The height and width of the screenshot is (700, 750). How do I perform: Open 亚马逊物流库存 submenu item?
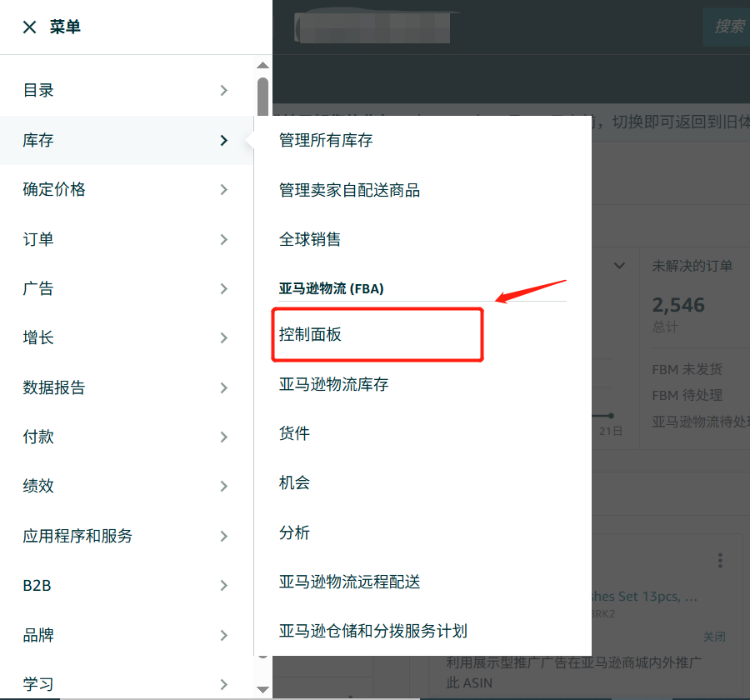(x=333, y=384)
